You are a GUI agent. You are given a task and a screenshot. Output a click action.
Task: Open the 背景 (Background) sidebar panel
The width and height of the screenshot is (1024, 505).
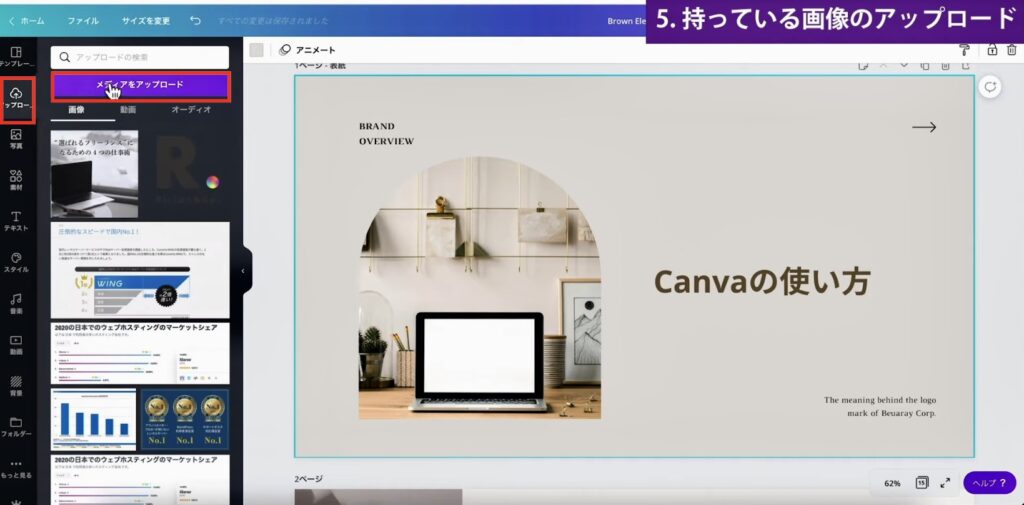(16, 386)
